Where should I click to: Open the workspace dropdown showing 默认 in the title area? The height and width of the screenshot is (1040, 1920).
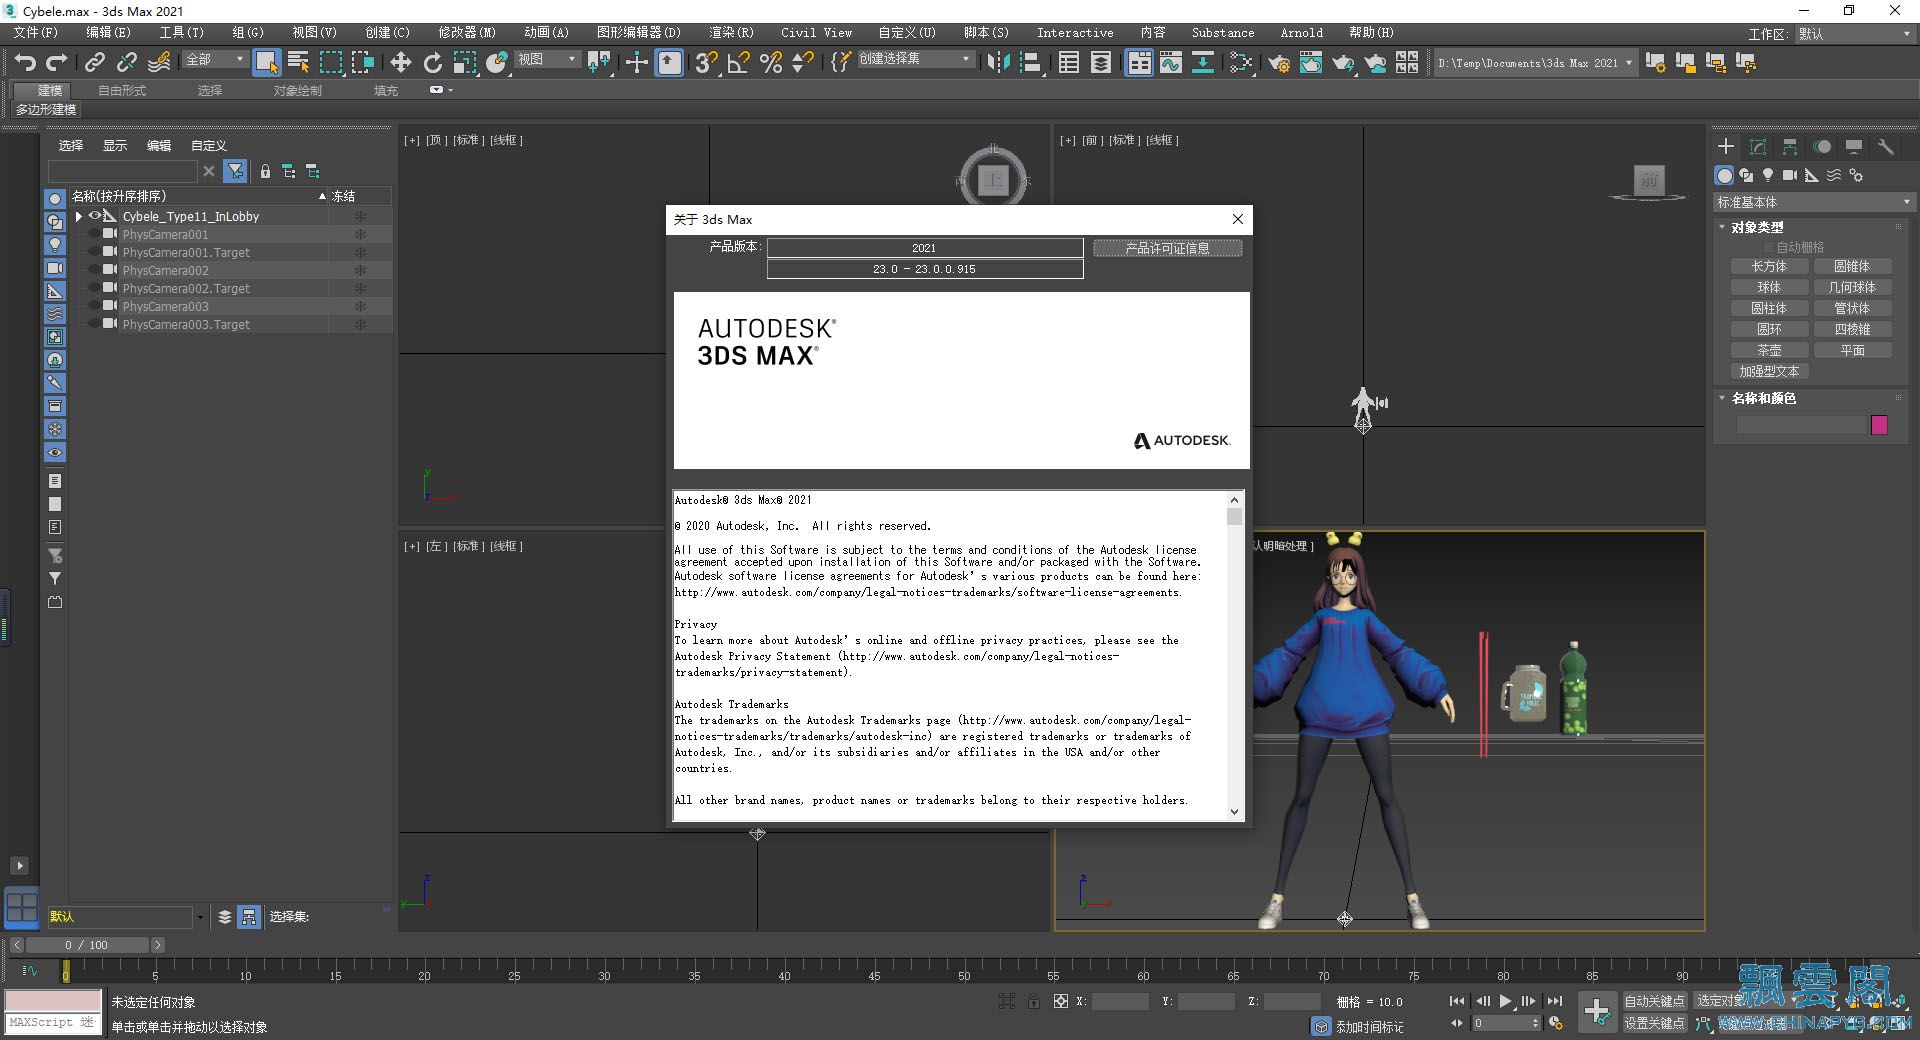click(x=1854, y=34)
